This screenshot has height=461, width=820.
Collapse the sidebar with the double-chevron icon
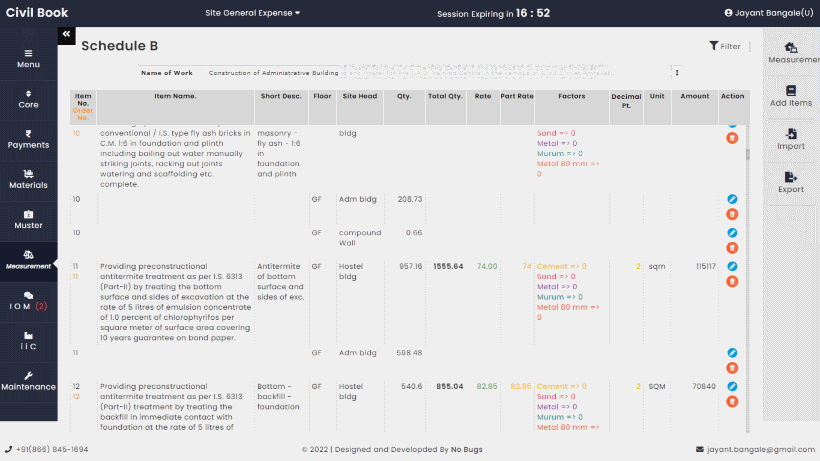(66, 34)
